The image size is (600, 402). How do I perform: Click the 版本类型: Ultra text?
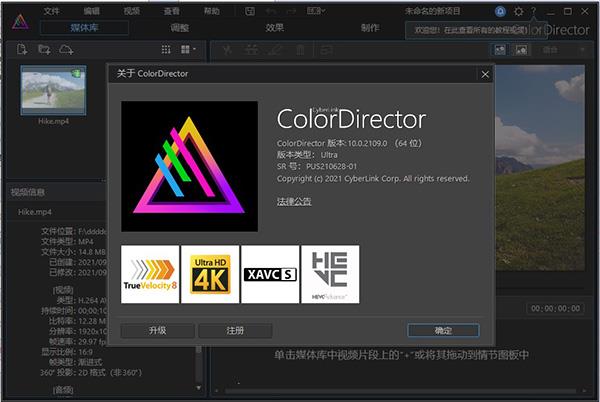(307, 155)
